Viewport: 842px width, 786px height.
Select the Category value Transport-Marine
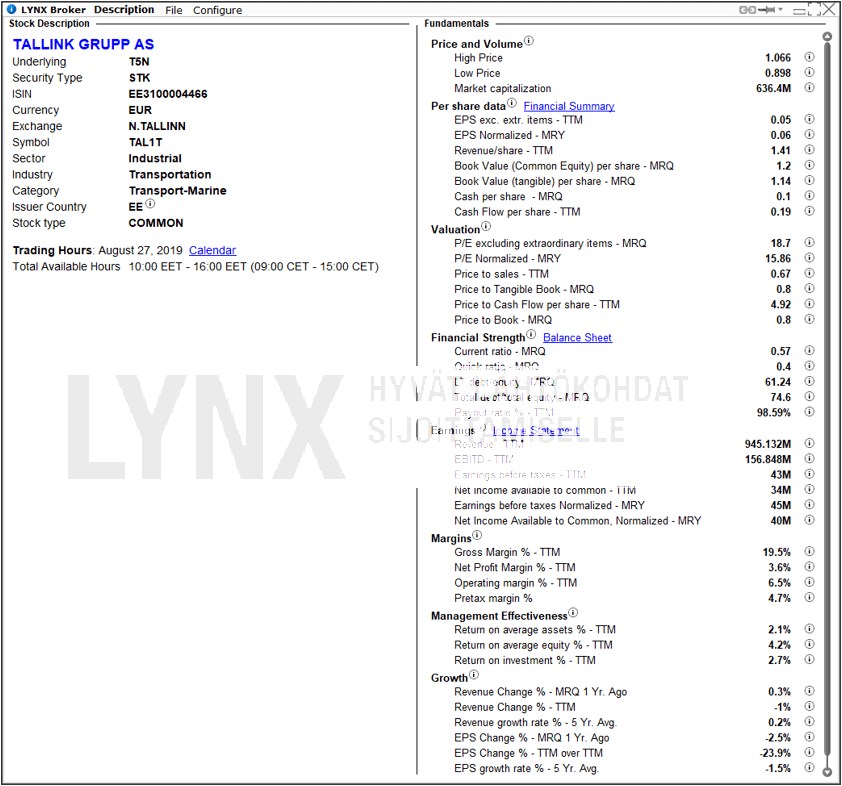(x=178, y=191)
